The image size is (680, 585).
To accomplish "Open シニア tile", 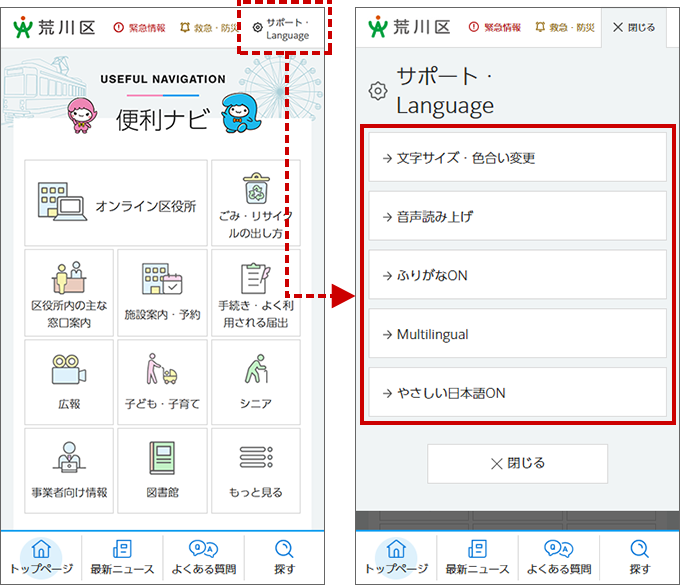I will [x=256, y=382].
